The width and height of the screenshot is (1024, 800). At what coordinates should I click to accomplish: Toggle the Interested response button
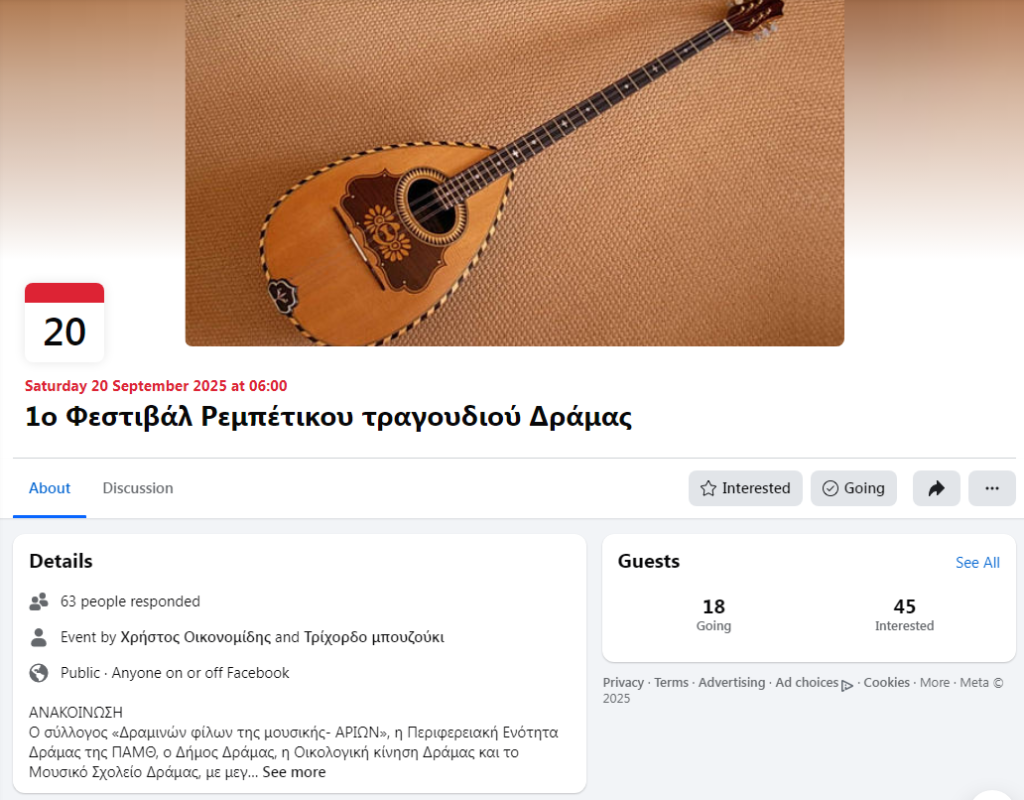pos(745,488)
